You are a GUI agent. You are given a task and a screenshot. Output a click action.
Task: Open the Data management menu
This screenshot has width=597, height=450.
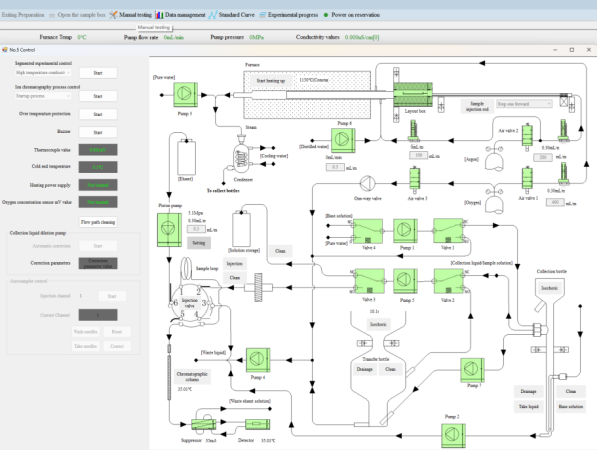[180, 15]
